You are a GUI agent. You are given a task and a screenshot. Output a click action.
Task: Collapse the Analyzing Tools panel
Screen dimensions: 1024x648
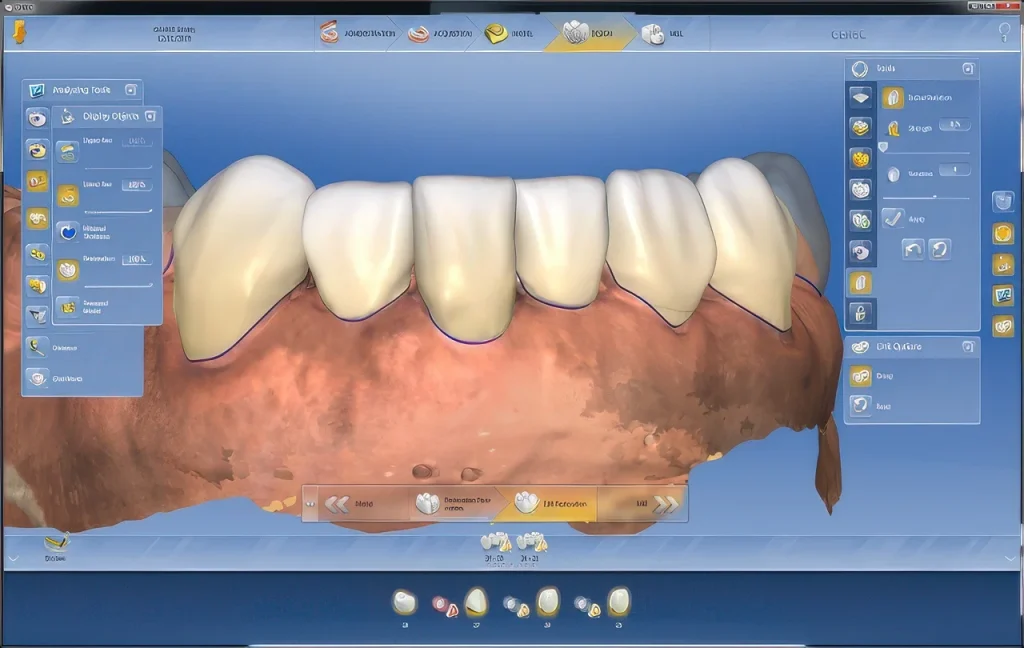click(131, 90)
